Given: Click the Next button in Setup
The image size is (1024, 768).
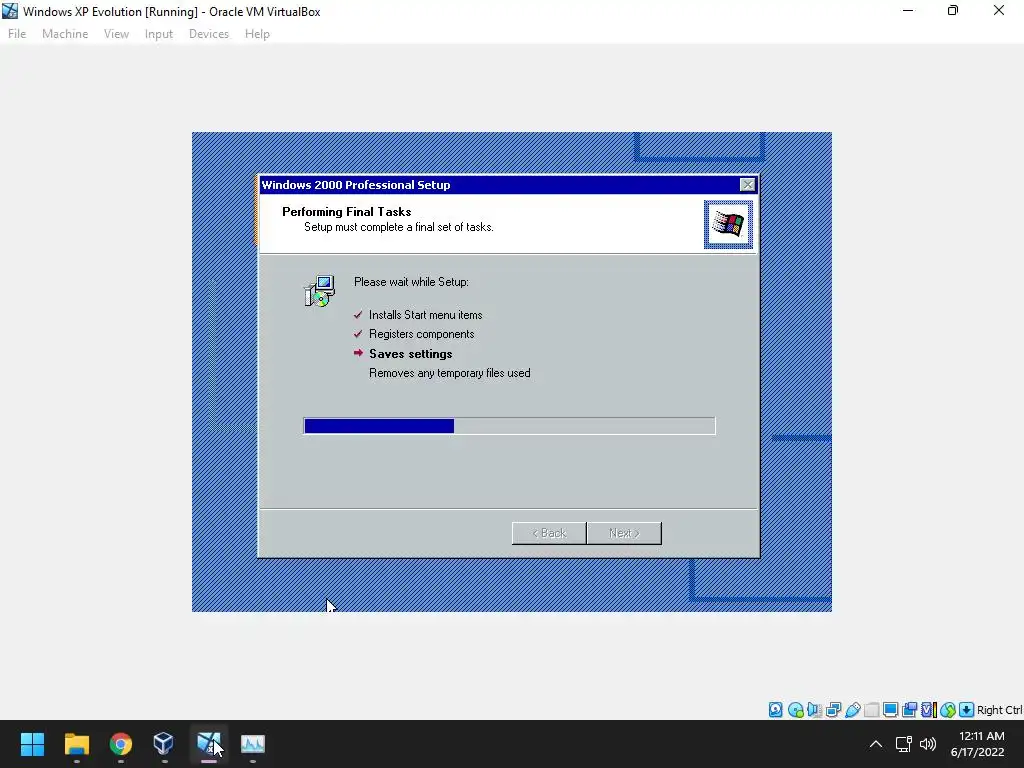Looking at the screenshot, I should (624, 533).
